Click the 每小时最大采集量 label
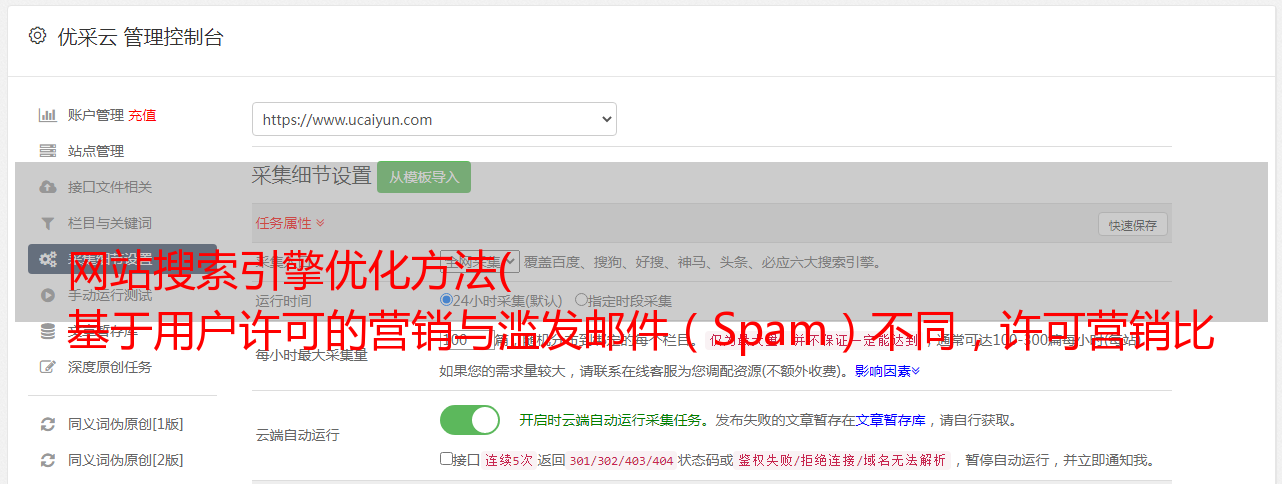The image size is (1282, 484). pos(312,354)
